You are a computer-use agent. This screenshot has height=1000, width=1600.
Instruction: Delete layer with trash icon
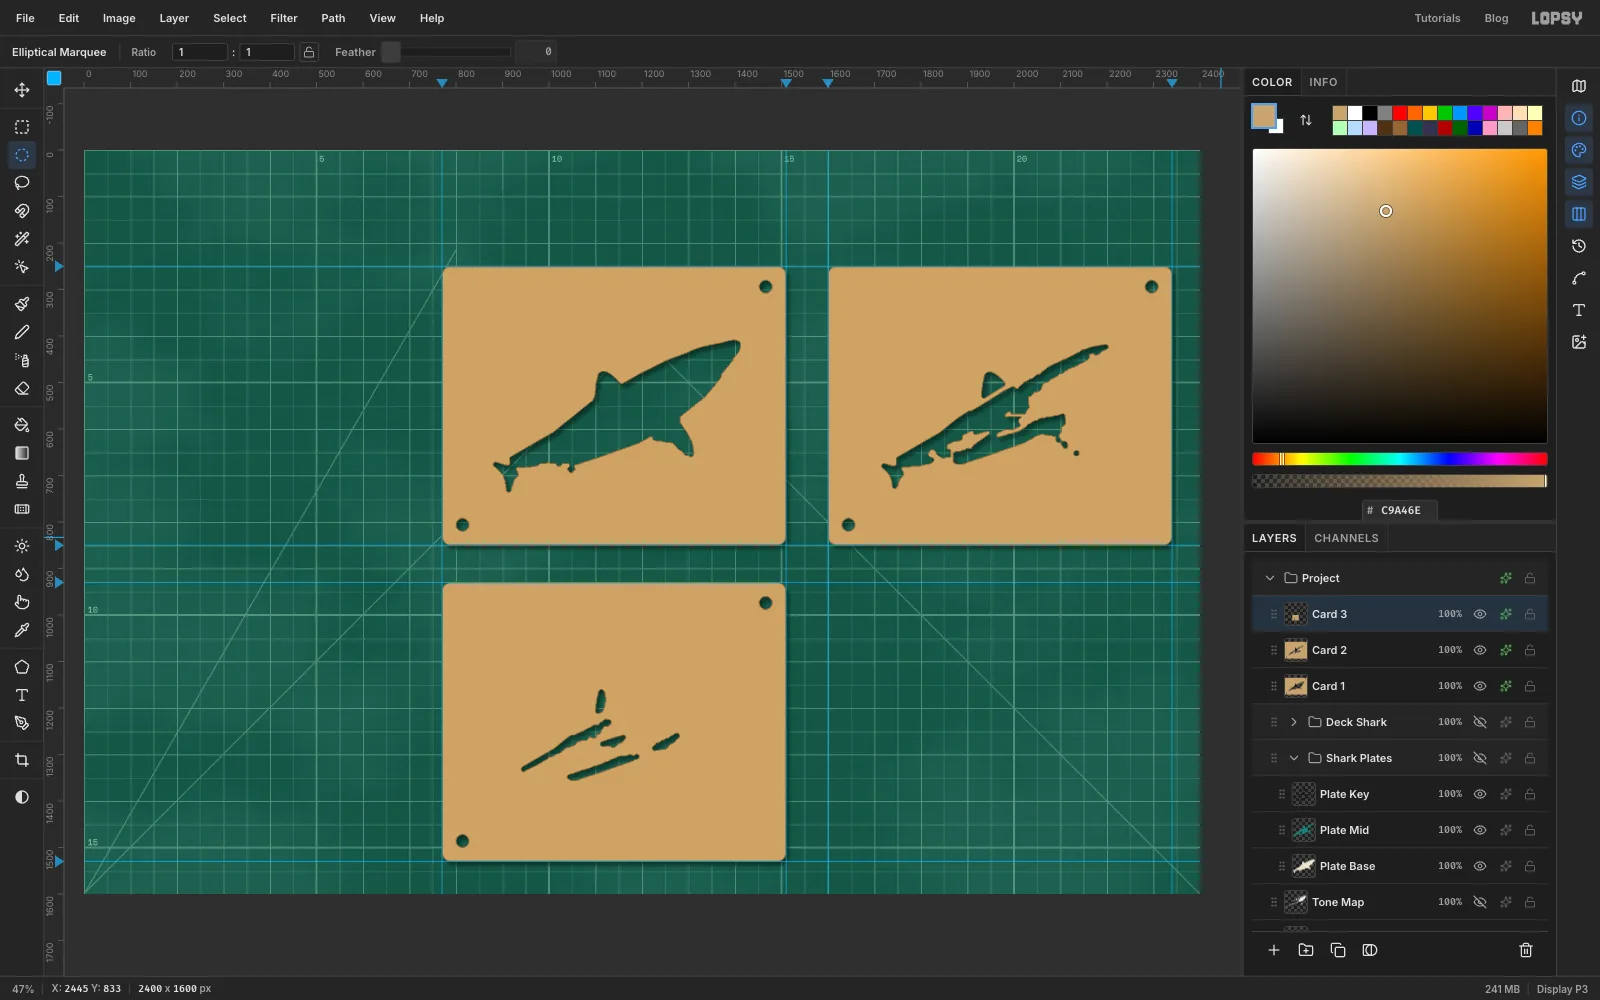[x=1526, y=950]
